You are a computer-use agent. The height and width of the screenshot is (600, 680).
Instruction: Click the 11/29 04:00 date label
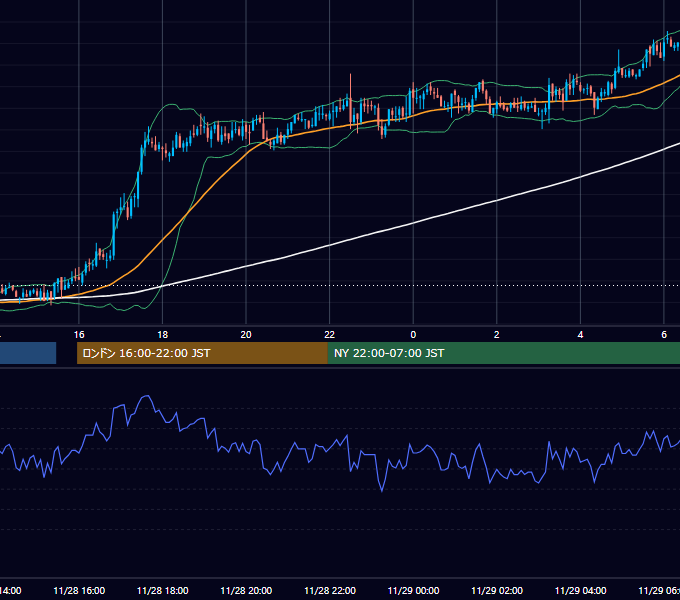click(581, 590)
